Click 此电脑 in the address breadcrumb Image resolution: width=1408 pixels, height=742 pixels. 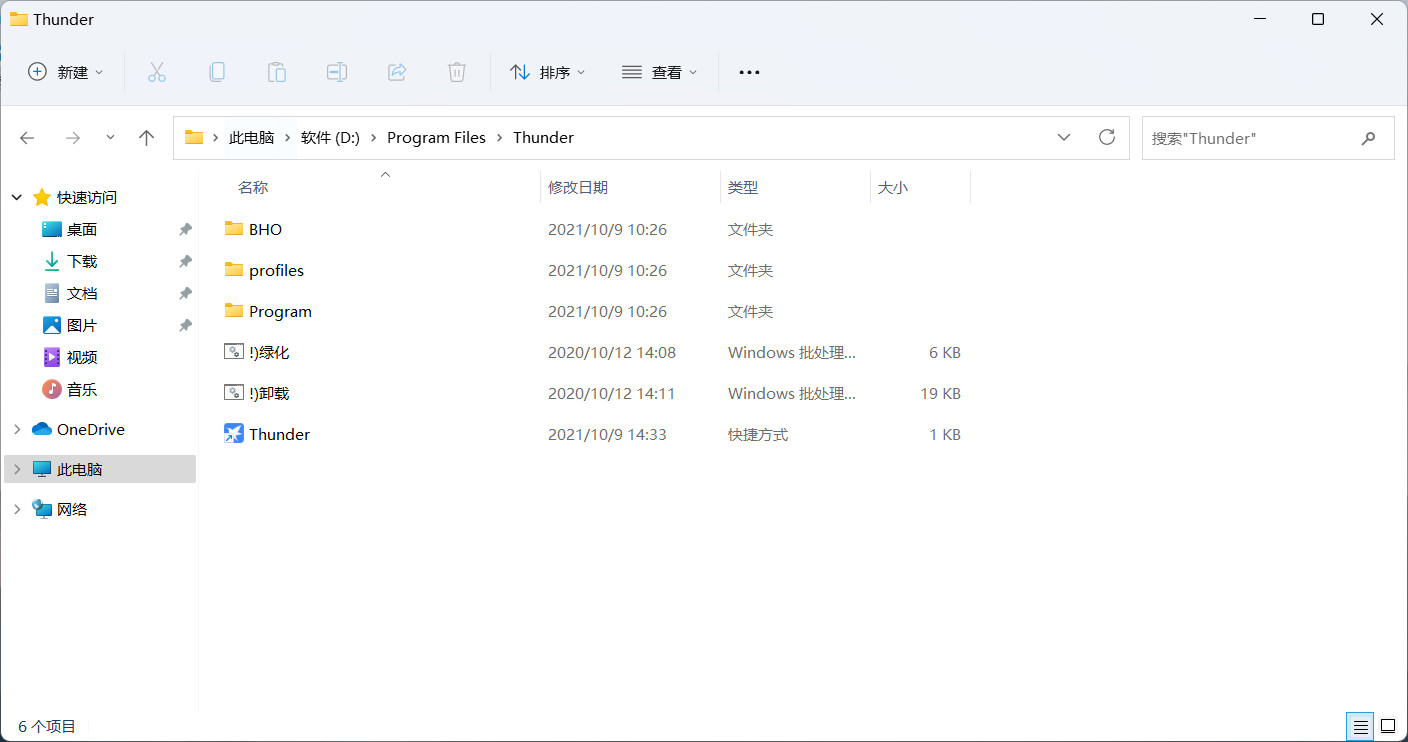[x=251, y=138]
